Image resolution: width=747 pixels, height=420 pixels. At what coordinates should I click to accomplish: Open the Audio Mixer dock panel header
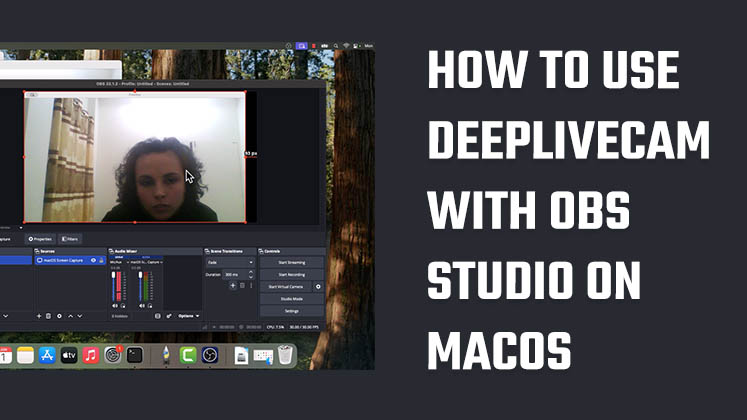click(155, 251)
